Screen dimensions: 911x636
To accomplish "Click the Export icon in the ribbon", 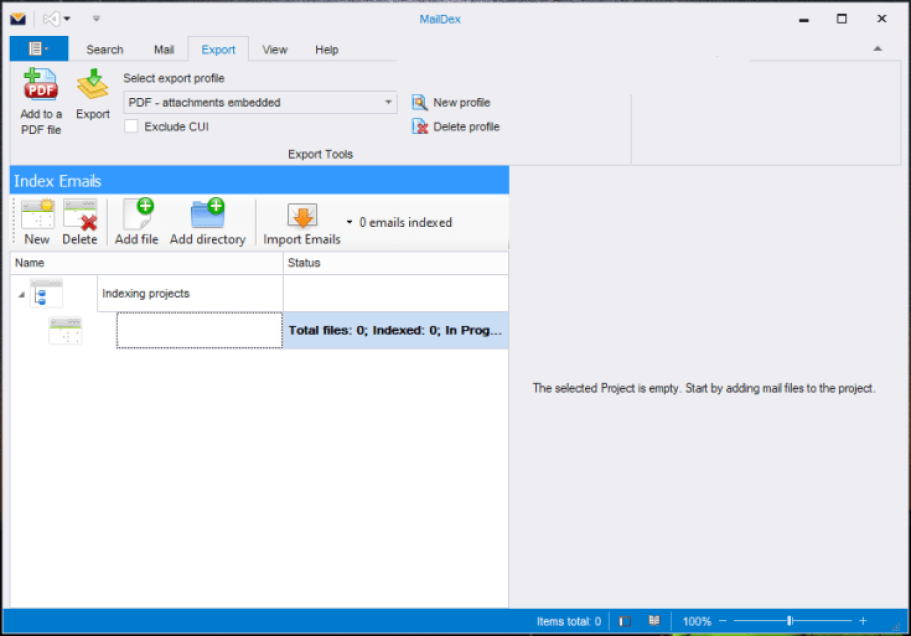I will 92,85.
